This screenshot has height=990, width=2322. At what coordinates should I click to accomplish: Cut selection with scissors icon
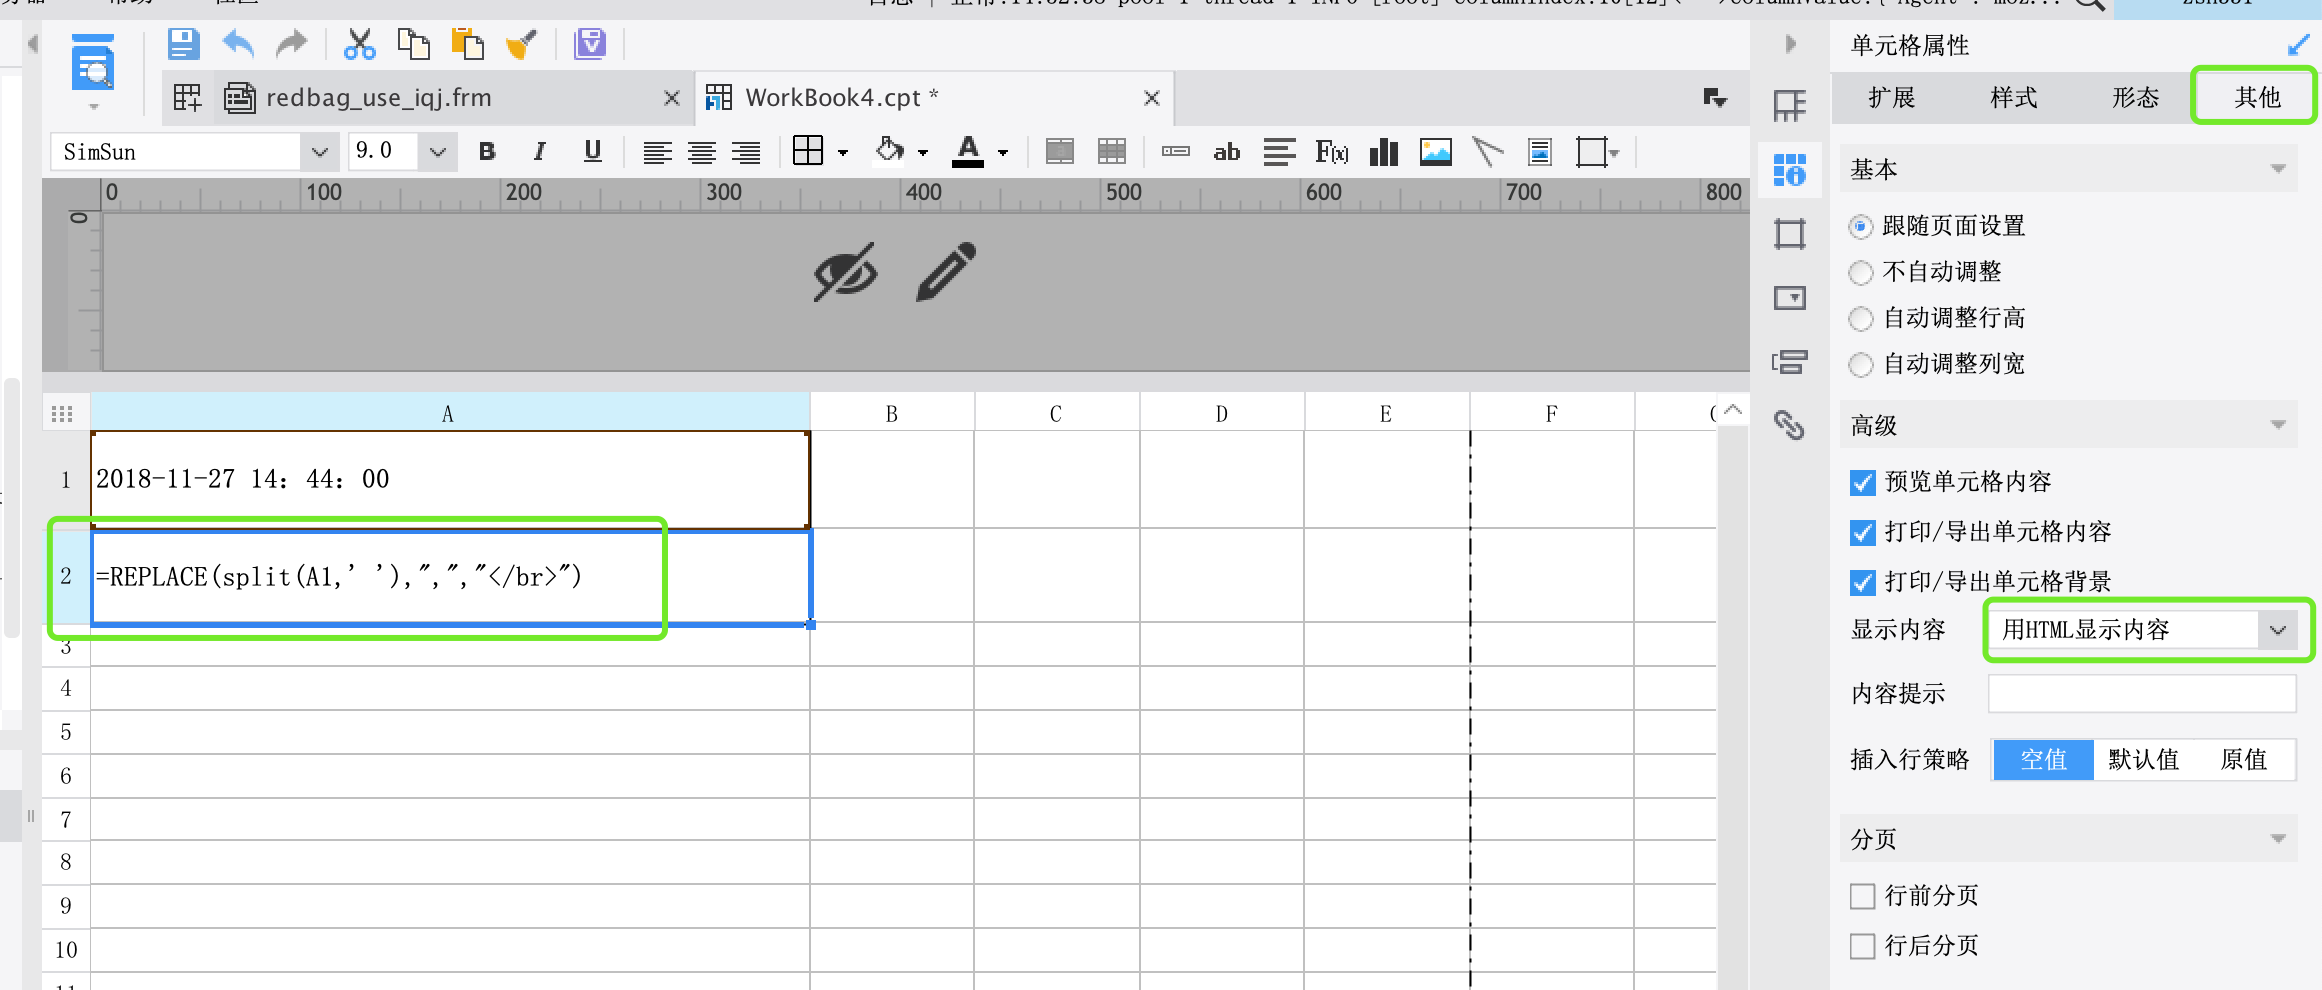coord(359,44)
